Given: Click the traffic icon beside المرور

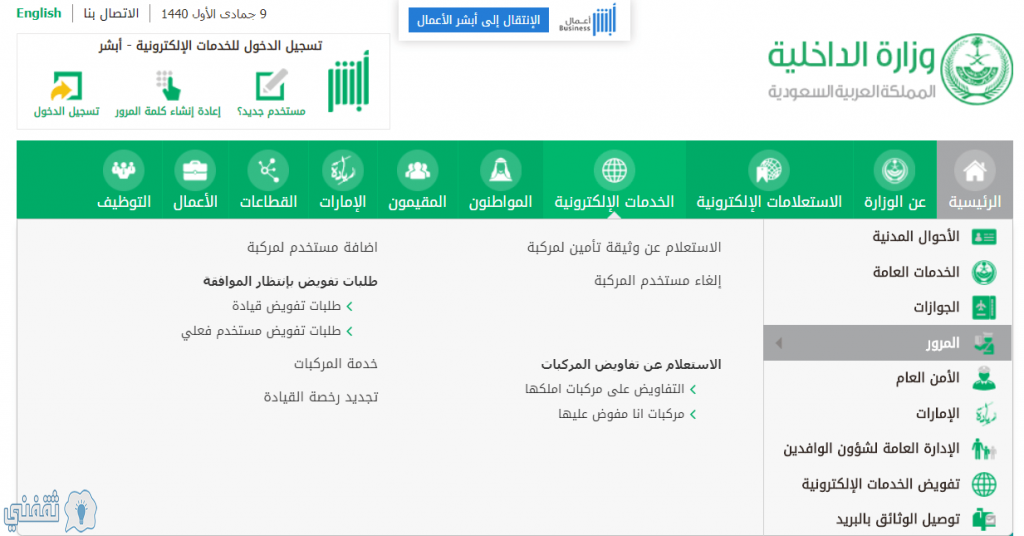Looking at the screenshot, I should (984, 343).
